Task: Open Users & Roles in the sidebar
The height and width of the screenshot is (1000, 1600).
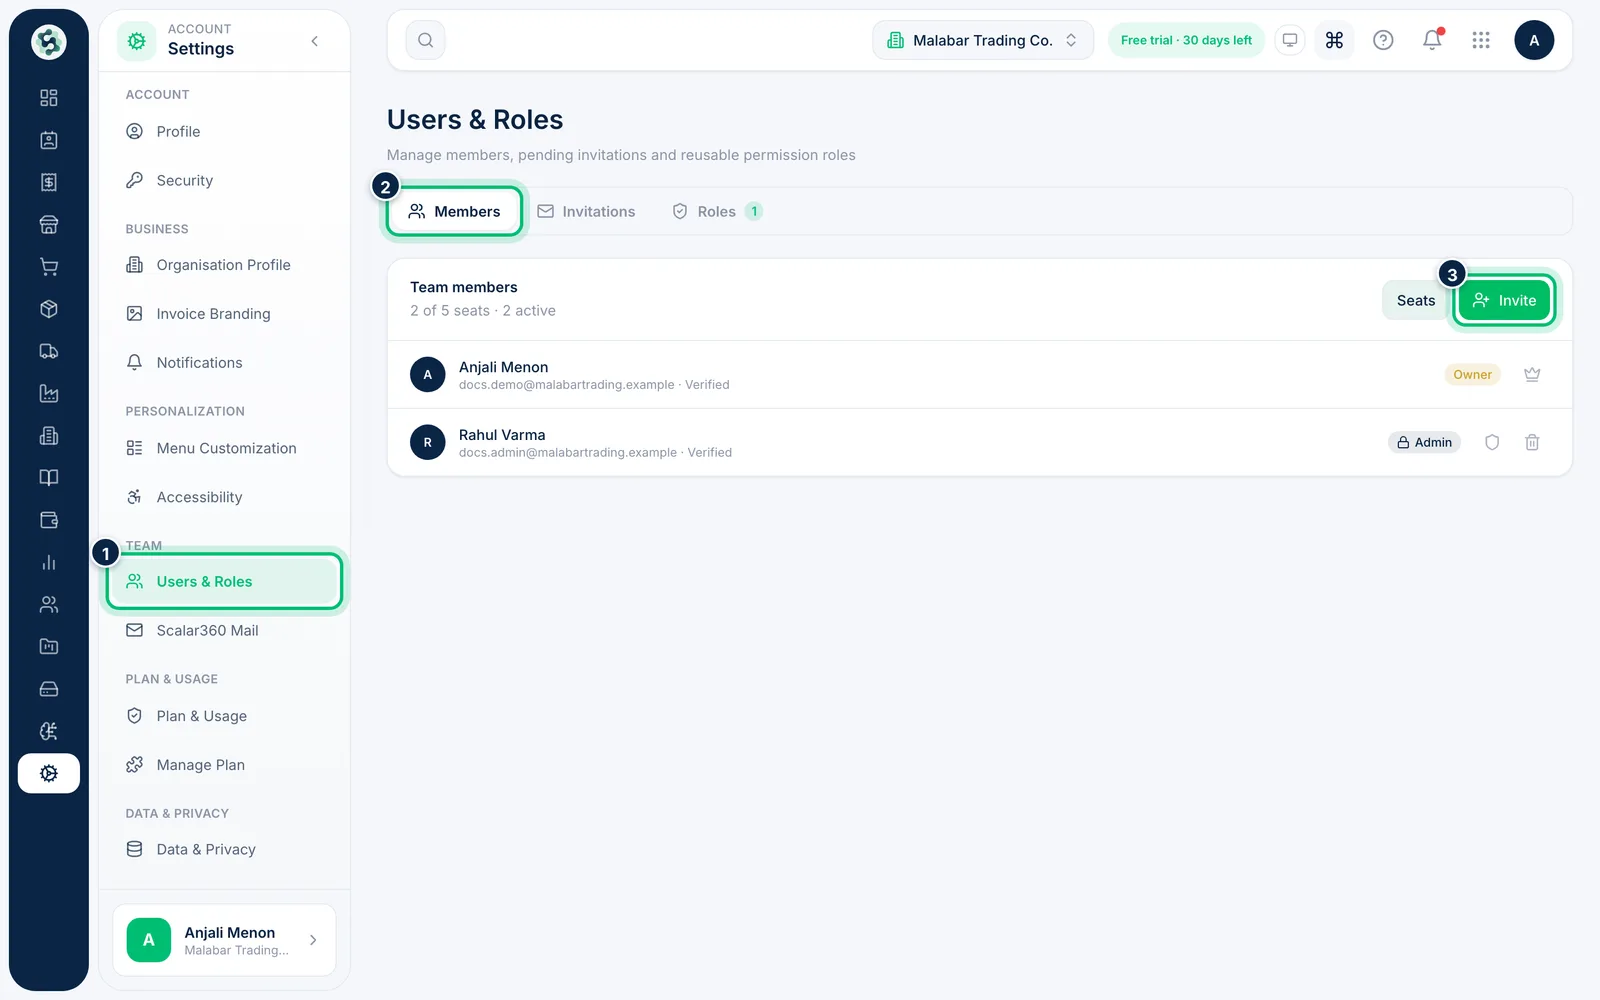Action: (224, 581)
